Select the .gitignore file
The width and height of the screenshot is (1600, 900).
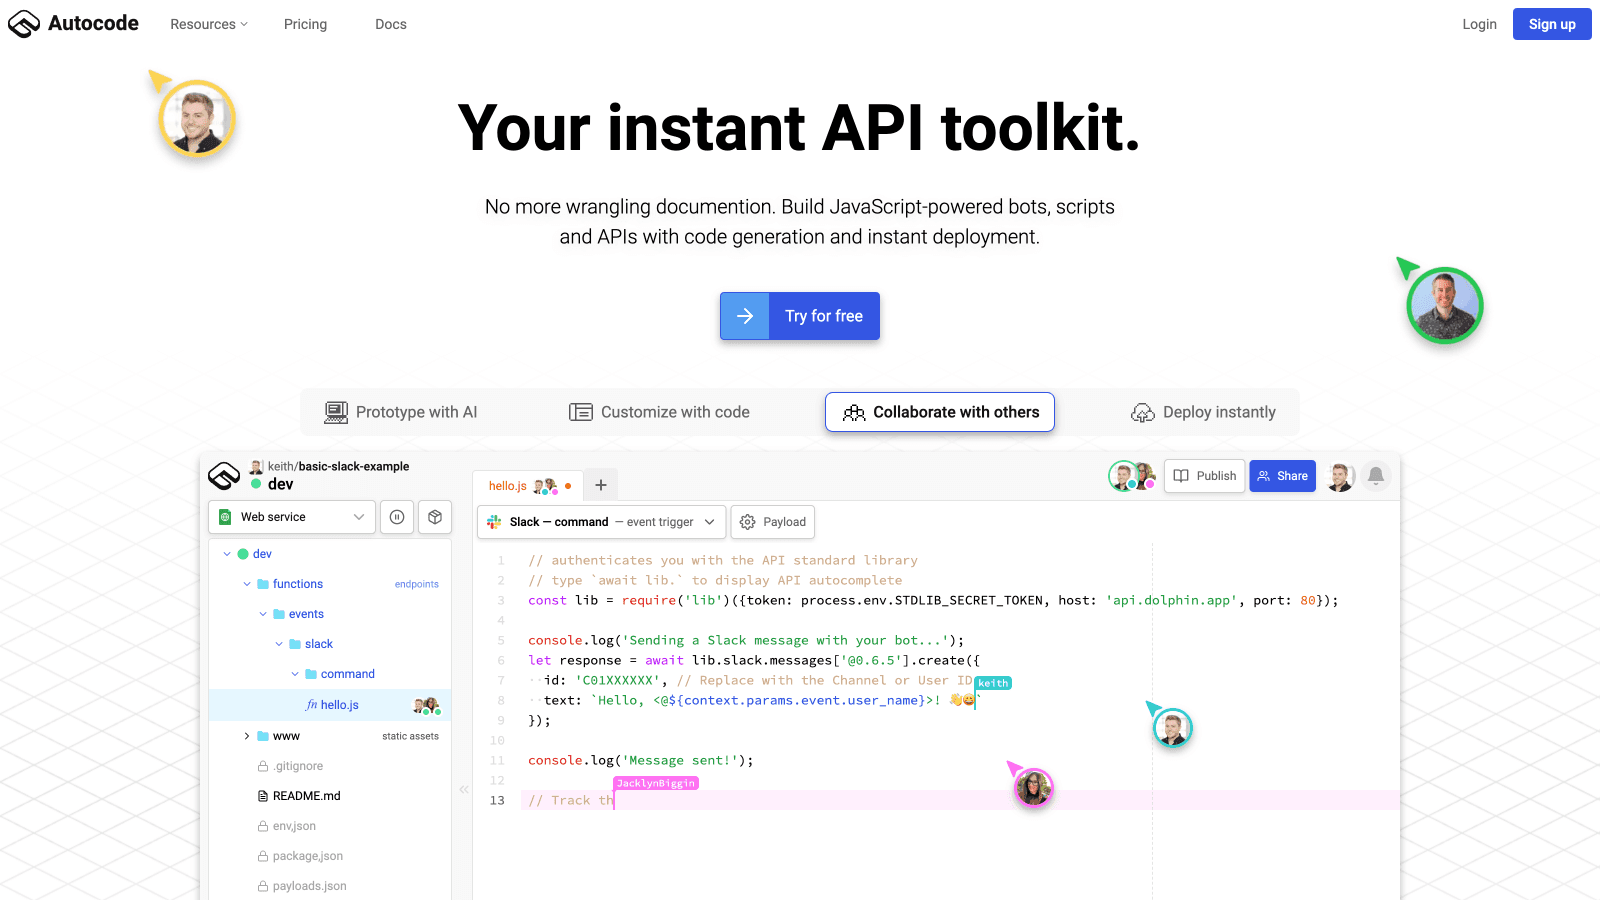291,766
